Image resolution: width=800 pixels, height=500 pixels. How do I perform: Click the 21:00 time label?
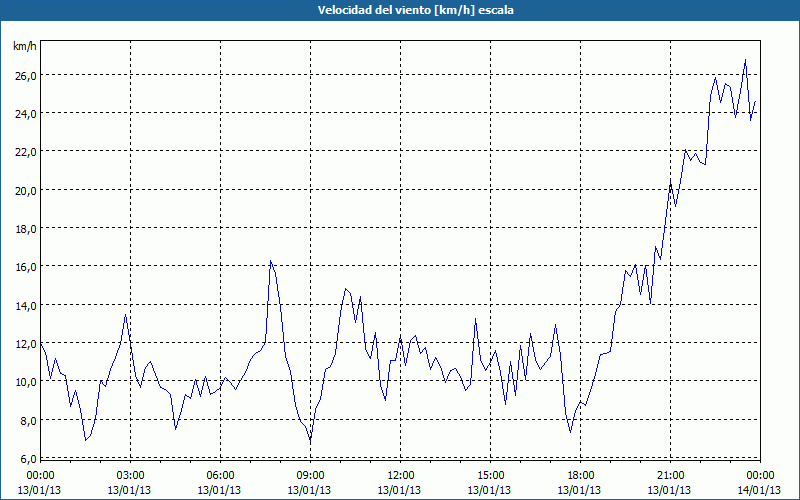[x=670, y=476]
